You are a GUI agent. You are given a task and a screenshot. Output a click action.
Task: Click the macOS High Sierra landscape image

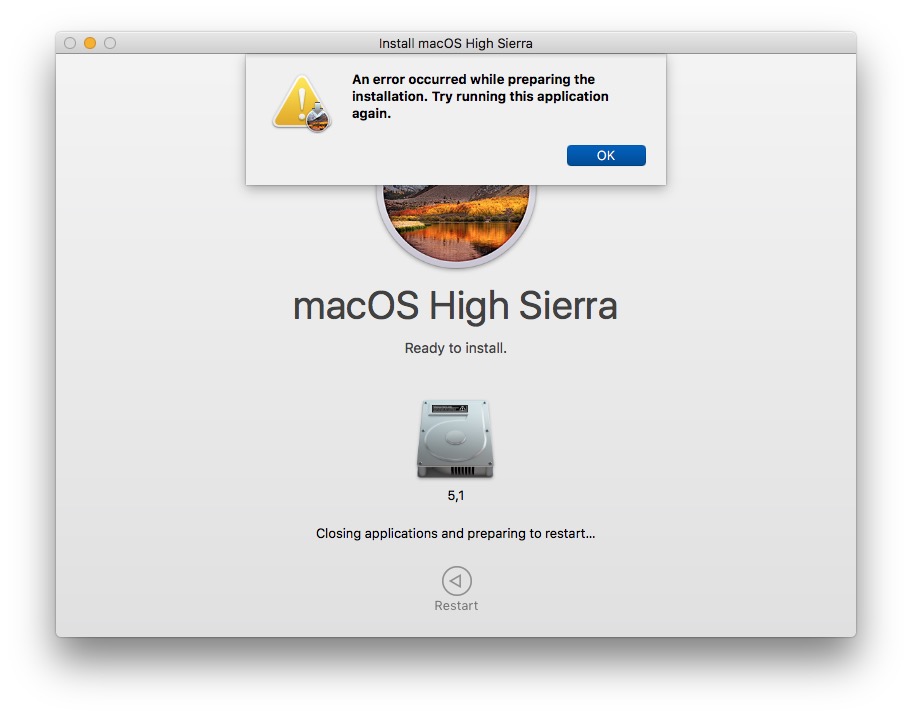click(455, 225)
